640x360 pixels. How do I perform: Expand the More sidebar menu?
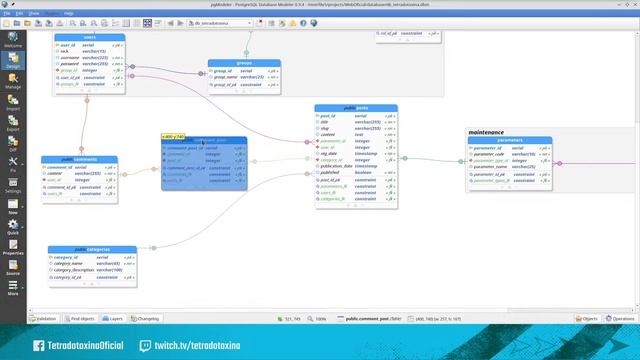(13, 288)
